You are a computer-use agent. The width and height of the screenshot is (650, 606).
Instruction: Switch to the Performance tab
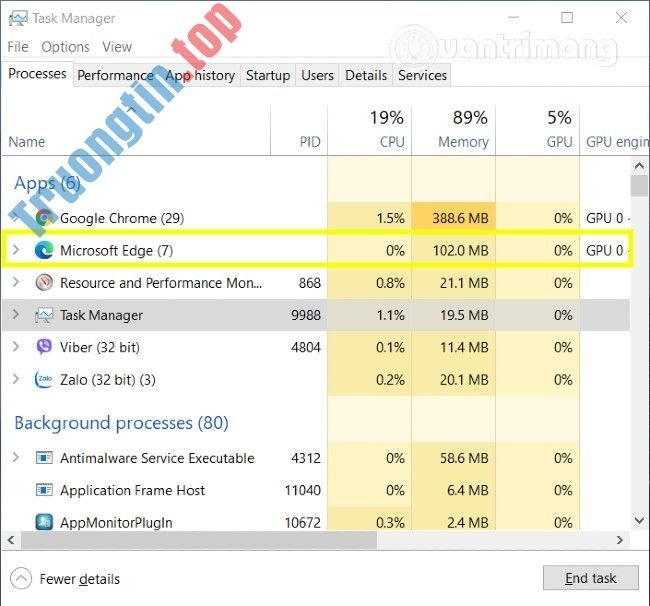click(115, 75)
